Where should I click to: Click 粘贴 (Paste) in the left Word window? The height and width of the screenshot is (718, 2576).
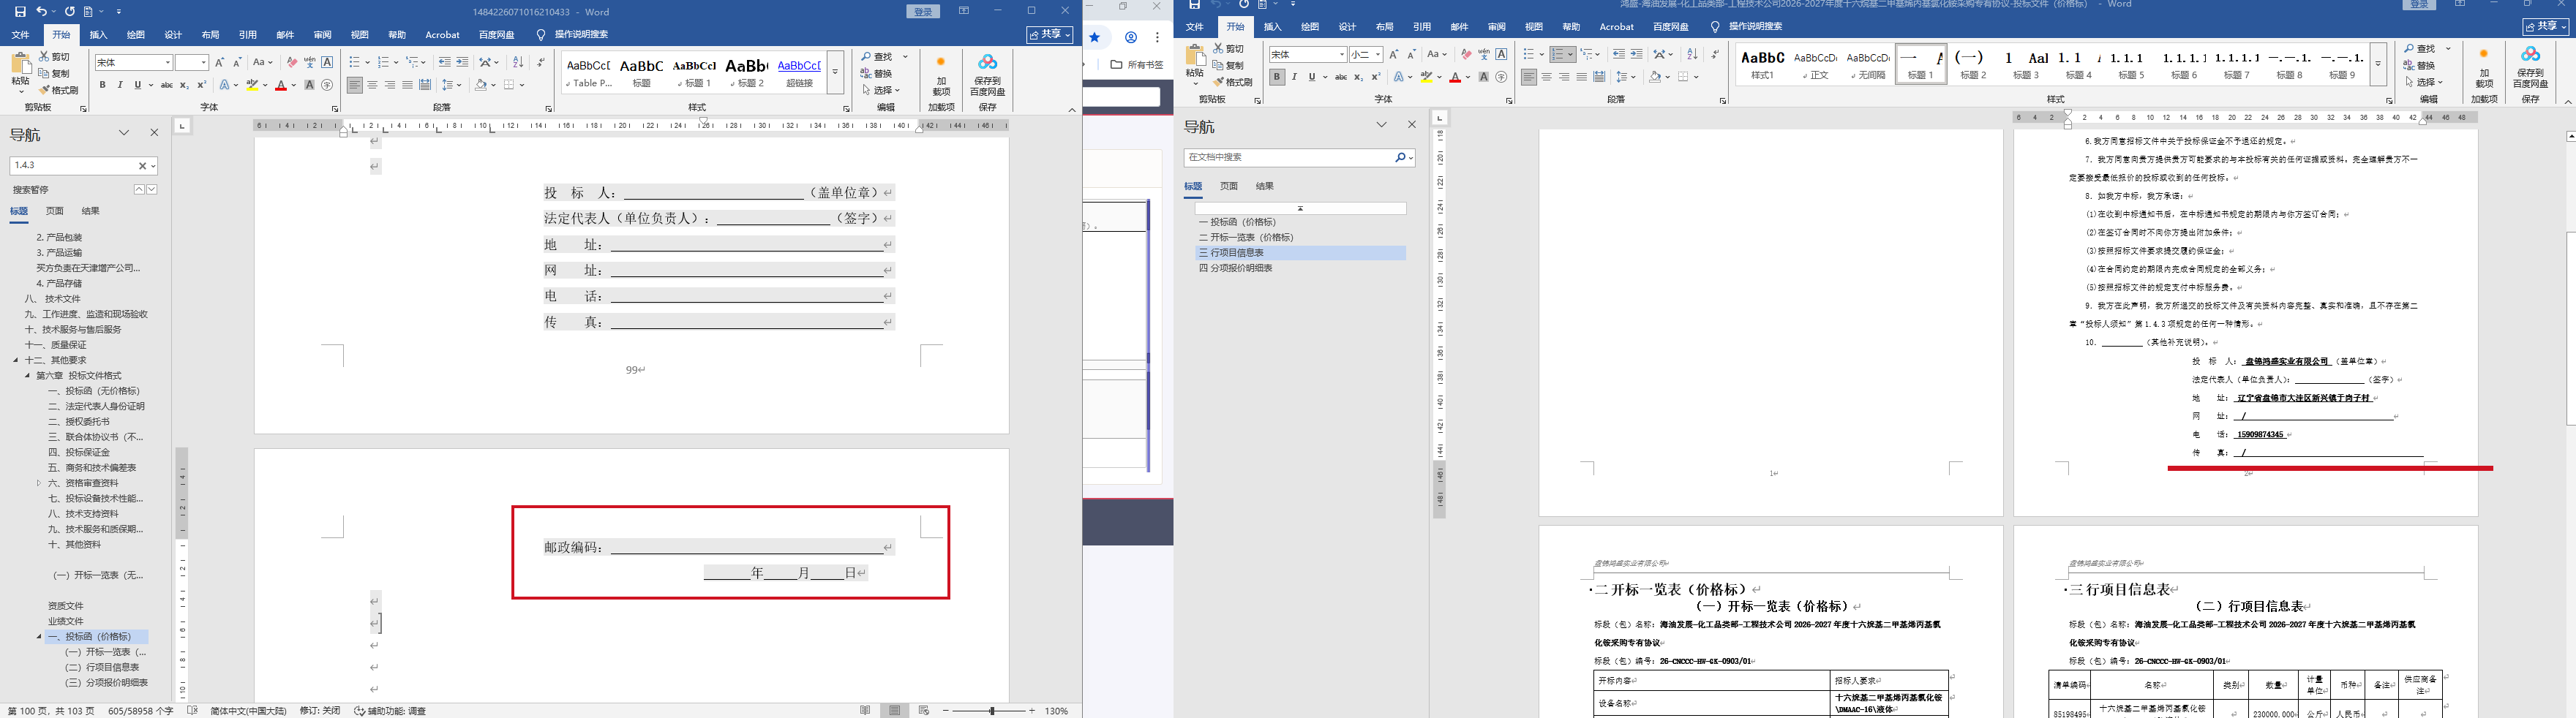(x=20, y=73)
